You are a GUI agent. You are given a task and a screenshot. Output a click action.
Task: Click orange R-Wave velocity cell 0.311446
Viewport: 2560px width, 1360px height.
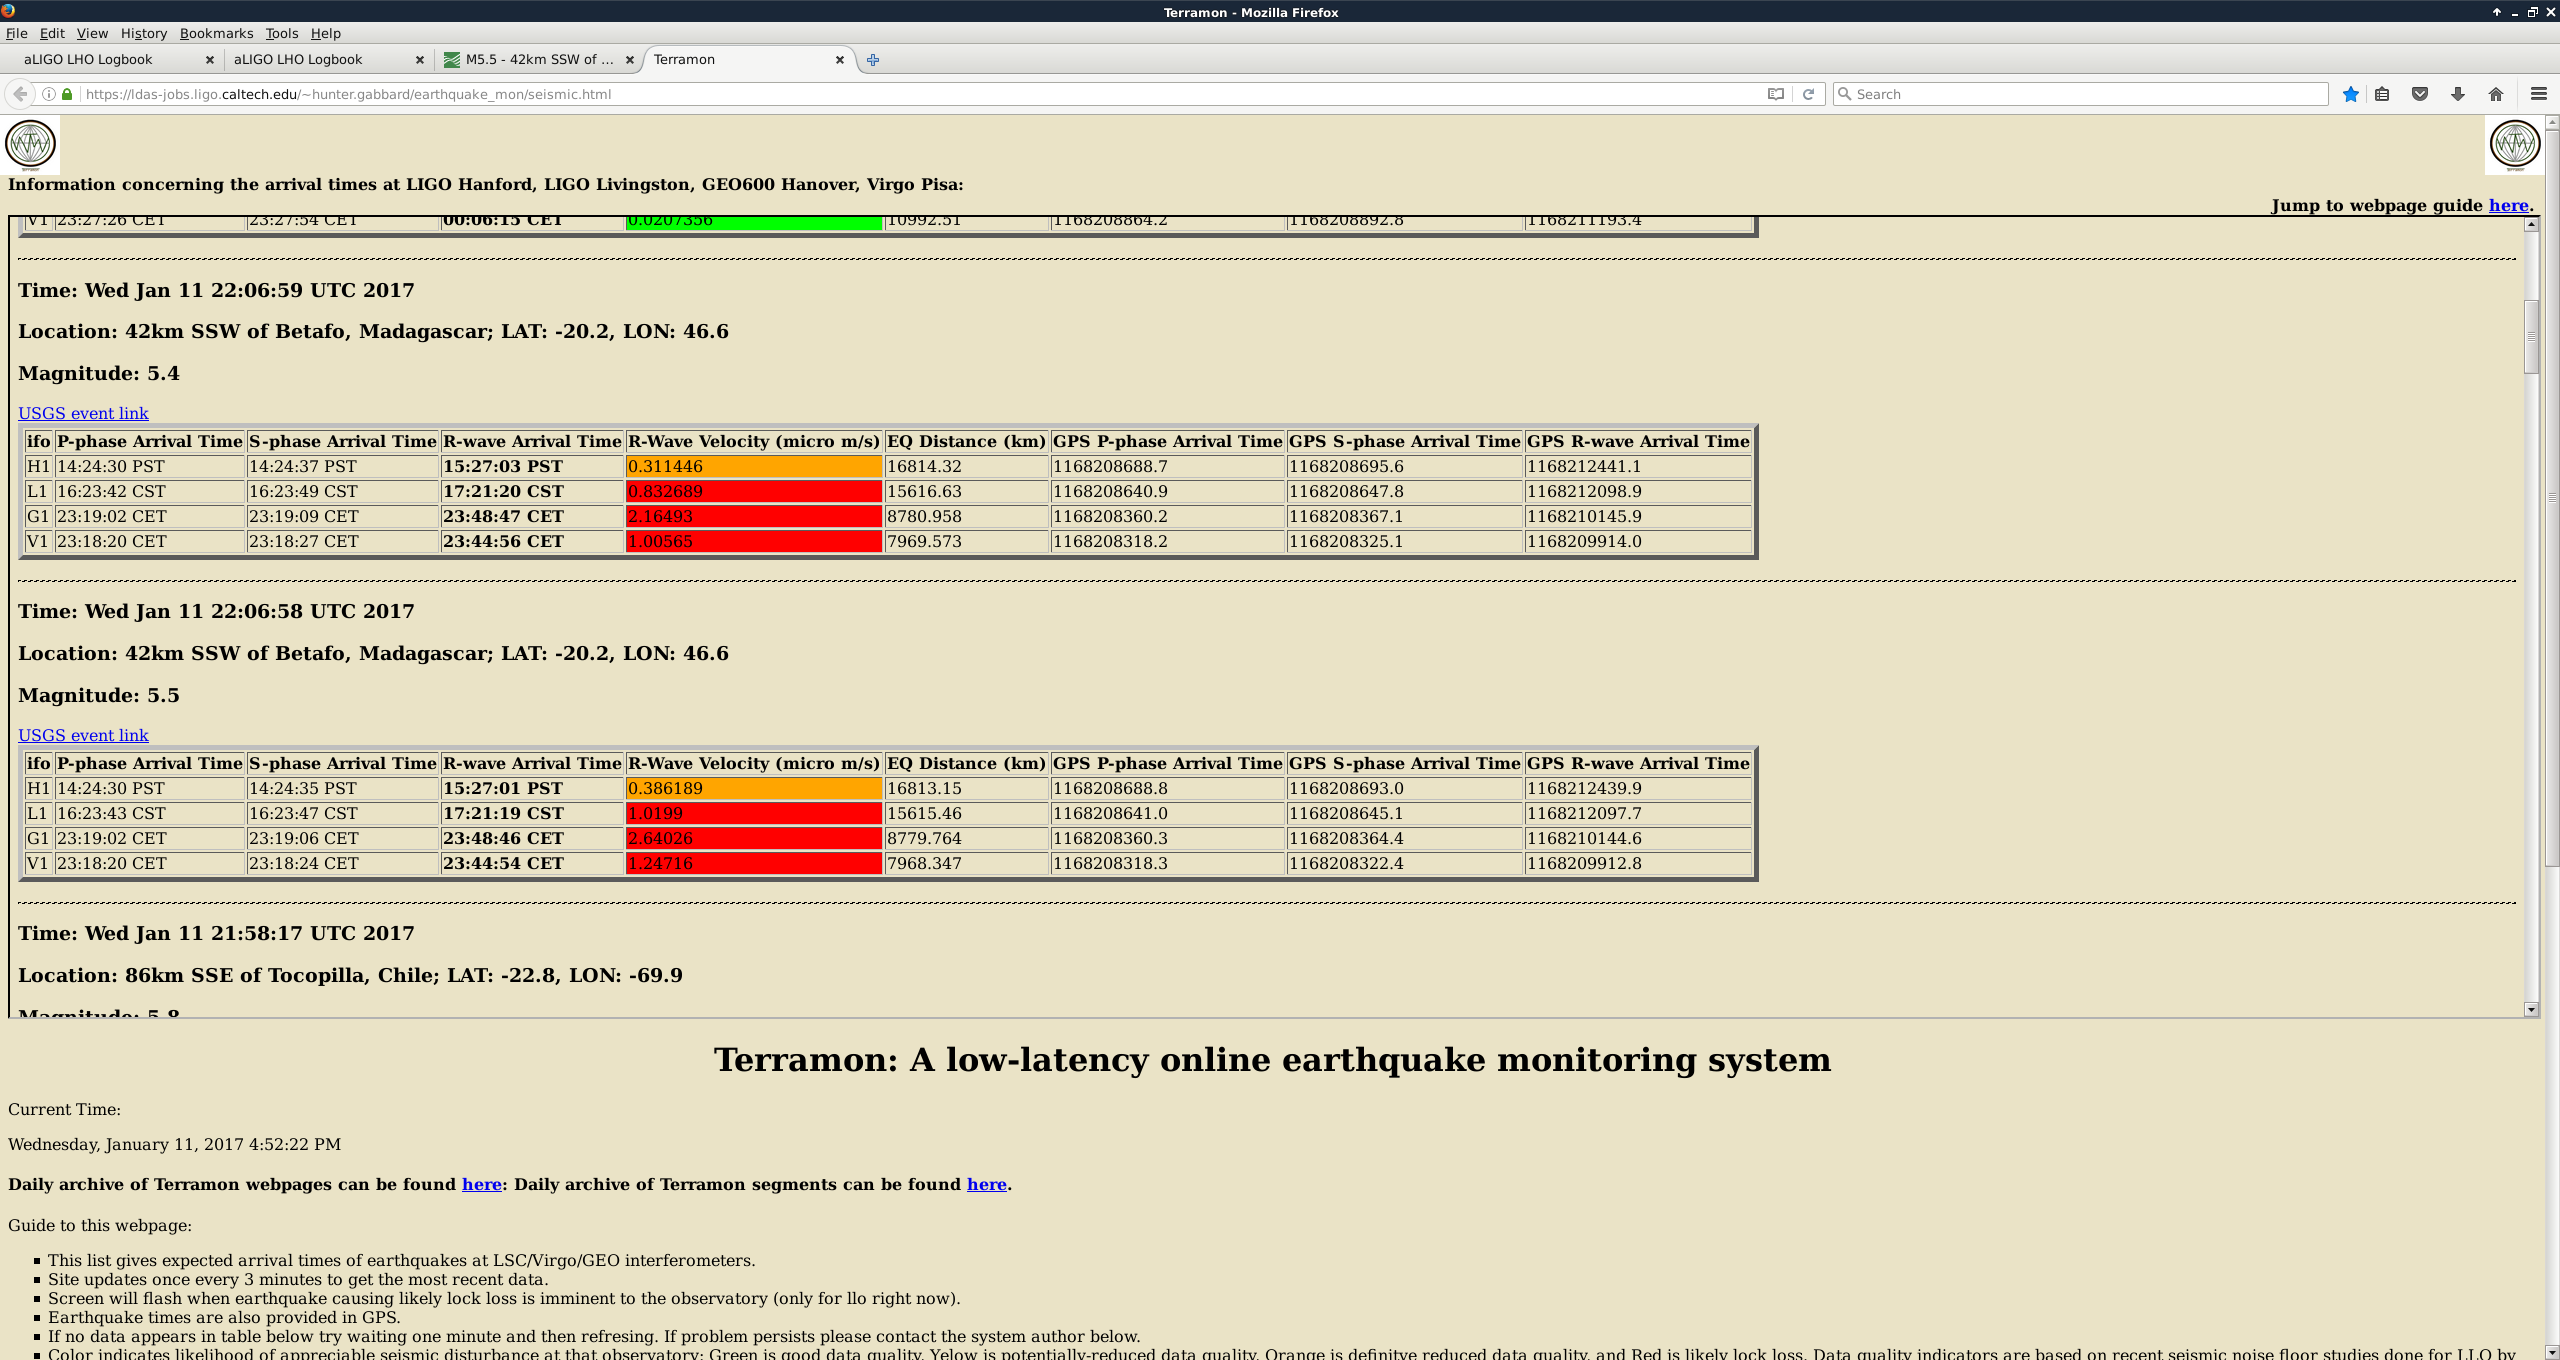coord(753,466)
